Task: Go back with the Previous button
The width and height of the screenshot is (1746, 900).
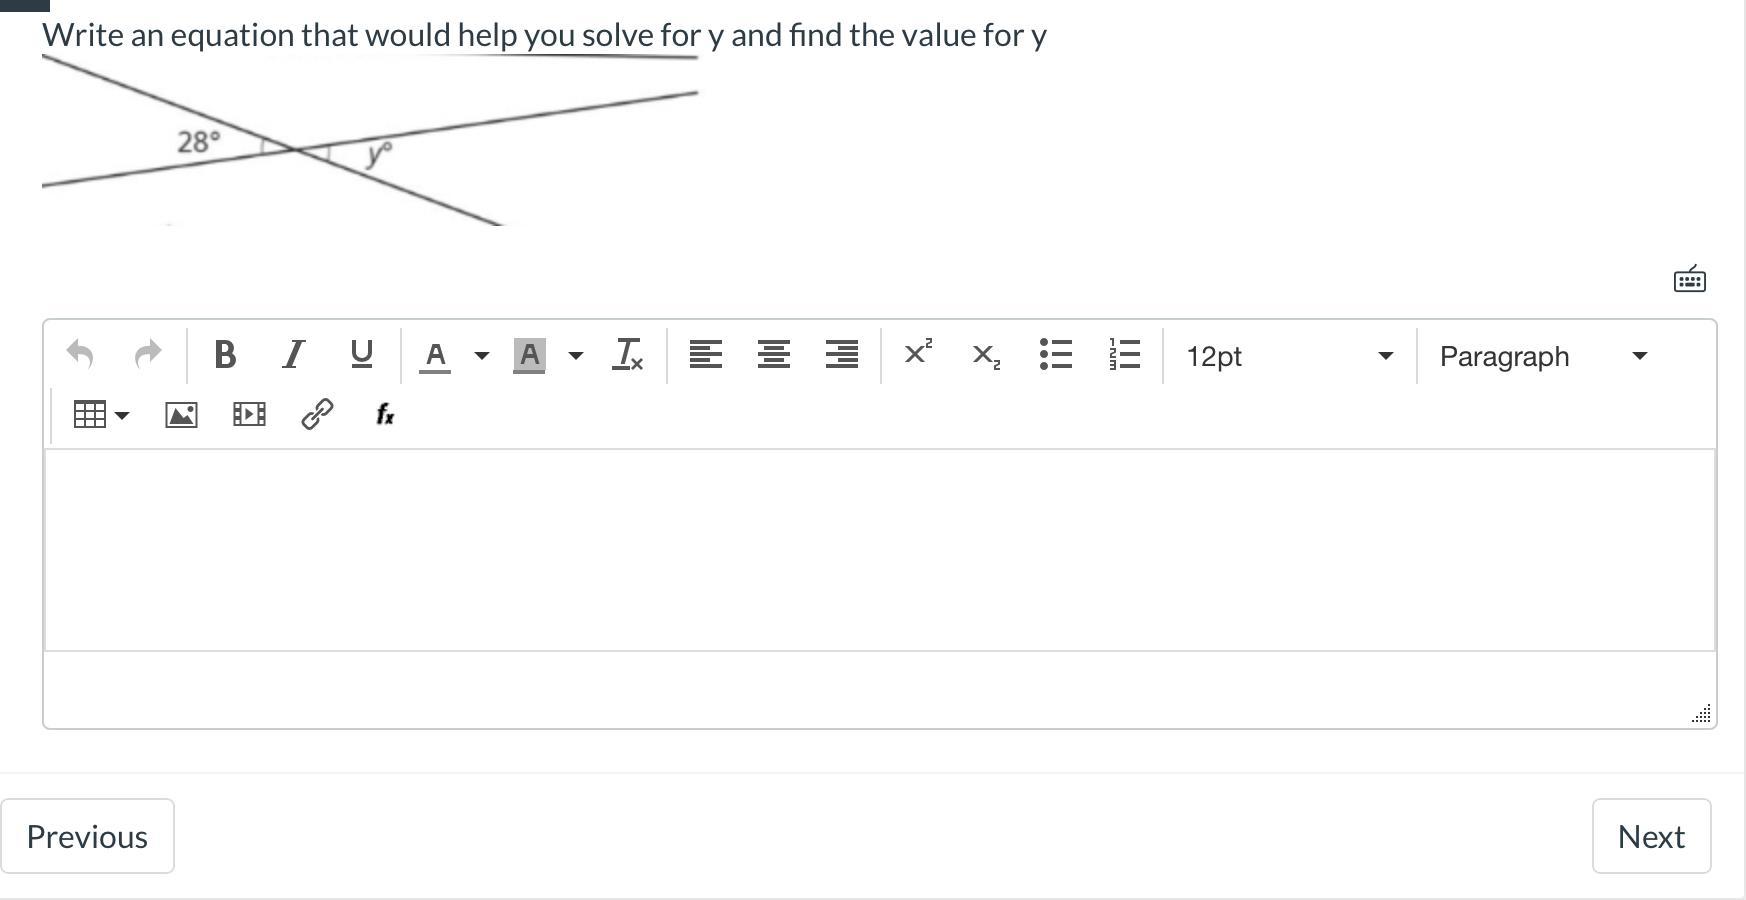Action: 87,836
